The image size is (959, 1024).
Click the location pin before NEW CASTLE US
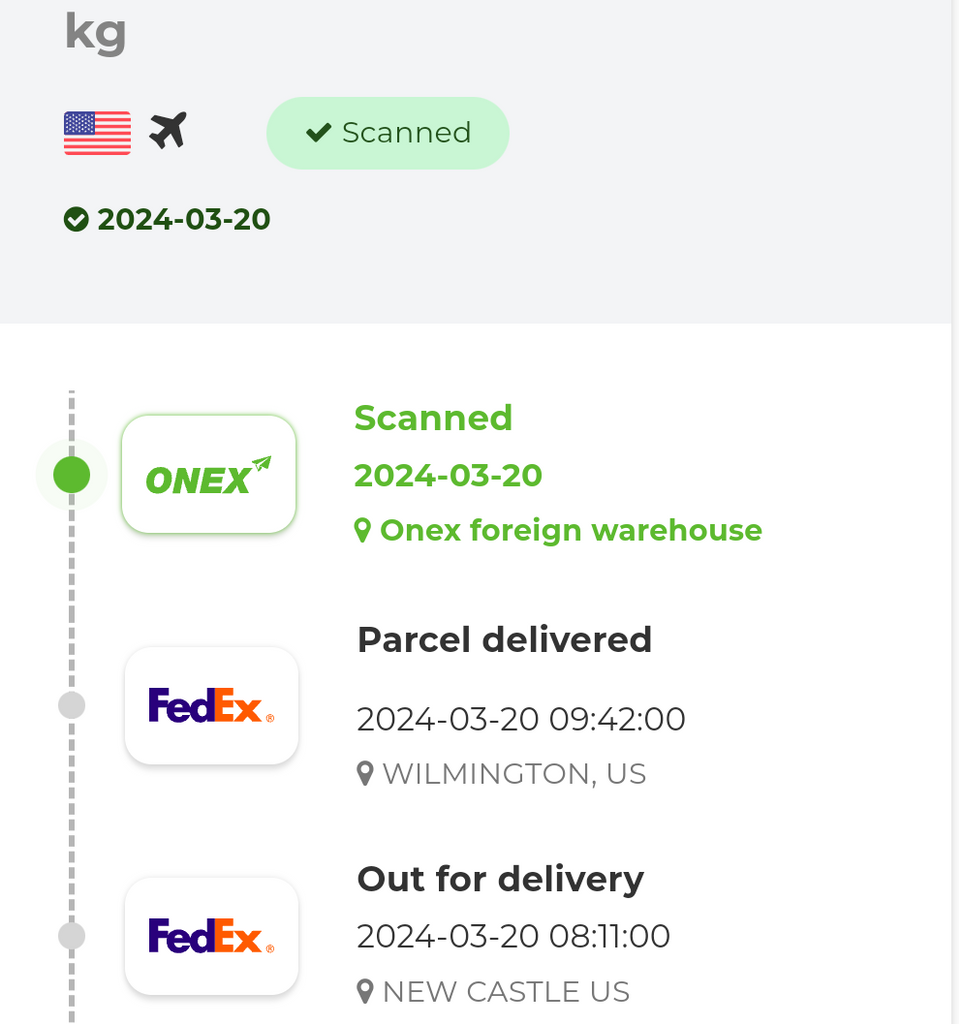point(365,991)
